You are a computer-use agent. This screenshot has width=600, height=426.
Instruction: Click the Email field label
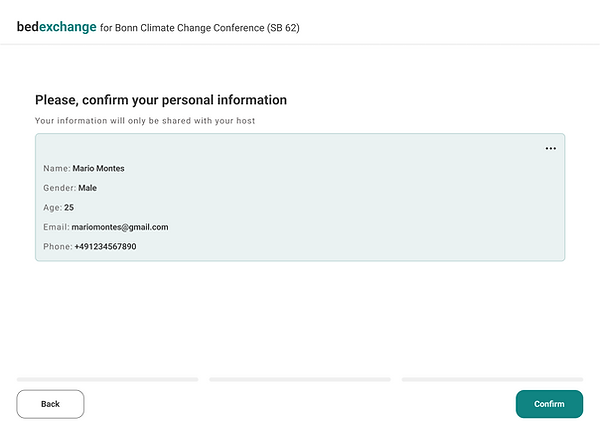(x=56, y=227)
